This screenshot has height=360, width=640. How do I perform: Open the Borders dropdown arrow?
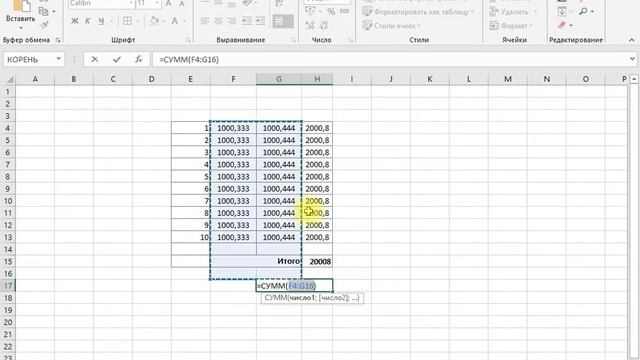click(x=138, y=21)
